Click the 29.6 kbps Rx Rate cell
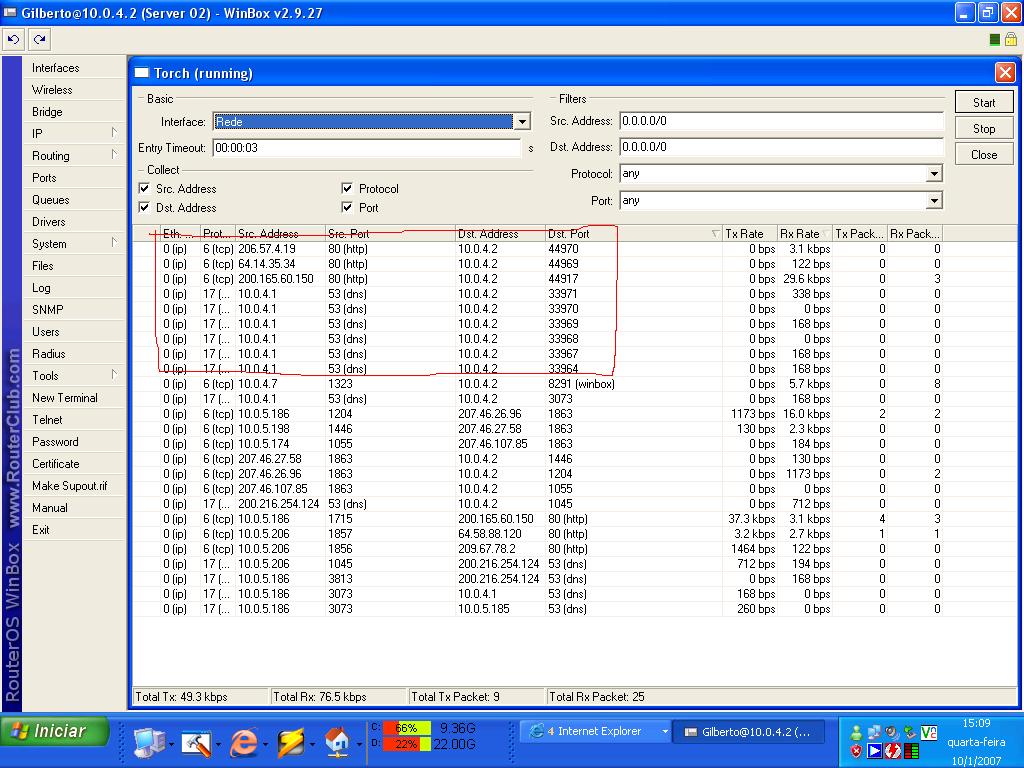The height and width of the screenshot is (768, 1024). pos(807,279)
